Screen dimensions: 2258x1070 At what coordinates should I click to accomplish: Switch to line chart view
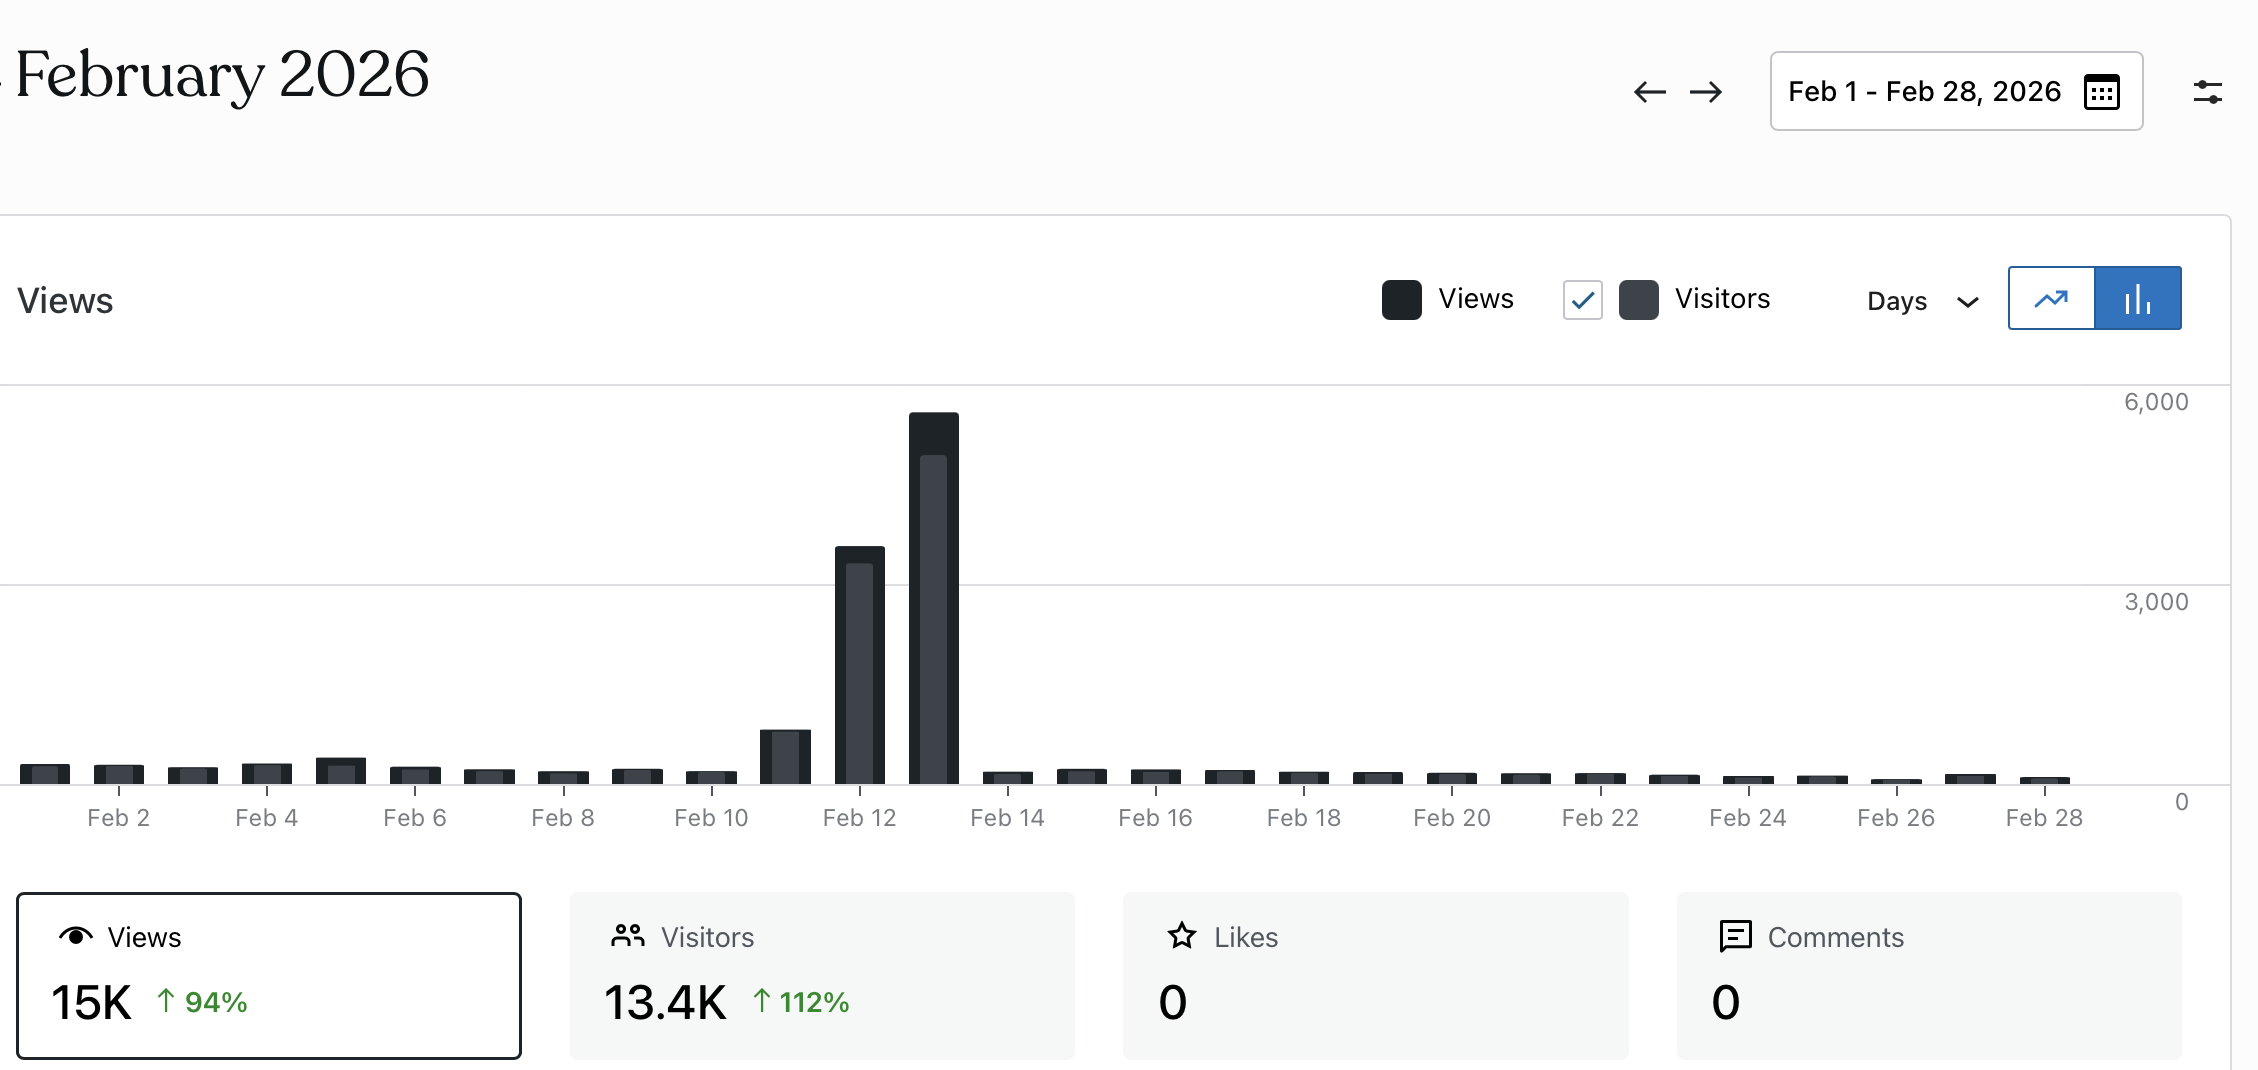point(2051,298)
